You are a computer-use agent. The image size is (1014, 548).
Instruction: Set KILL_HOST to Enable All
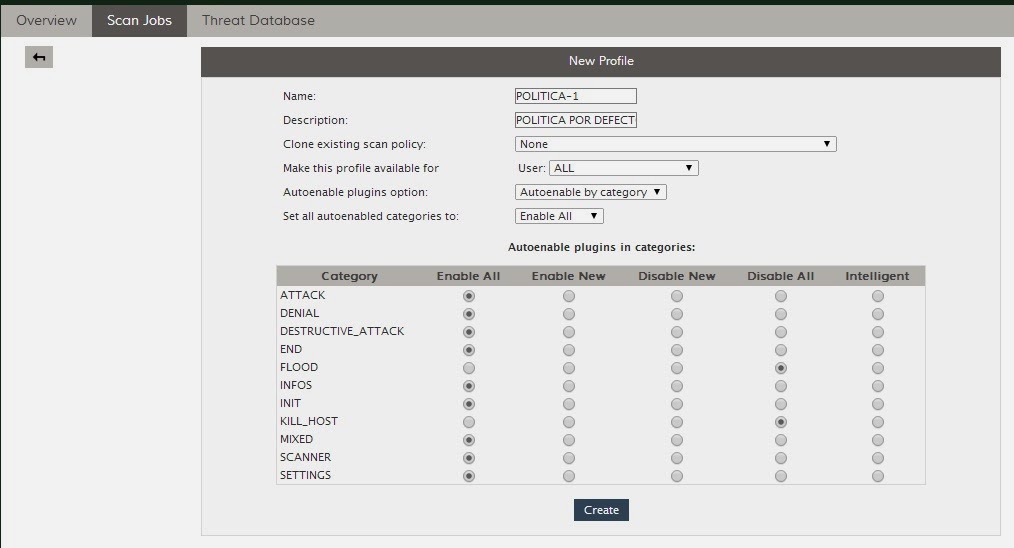coord(469,422)
